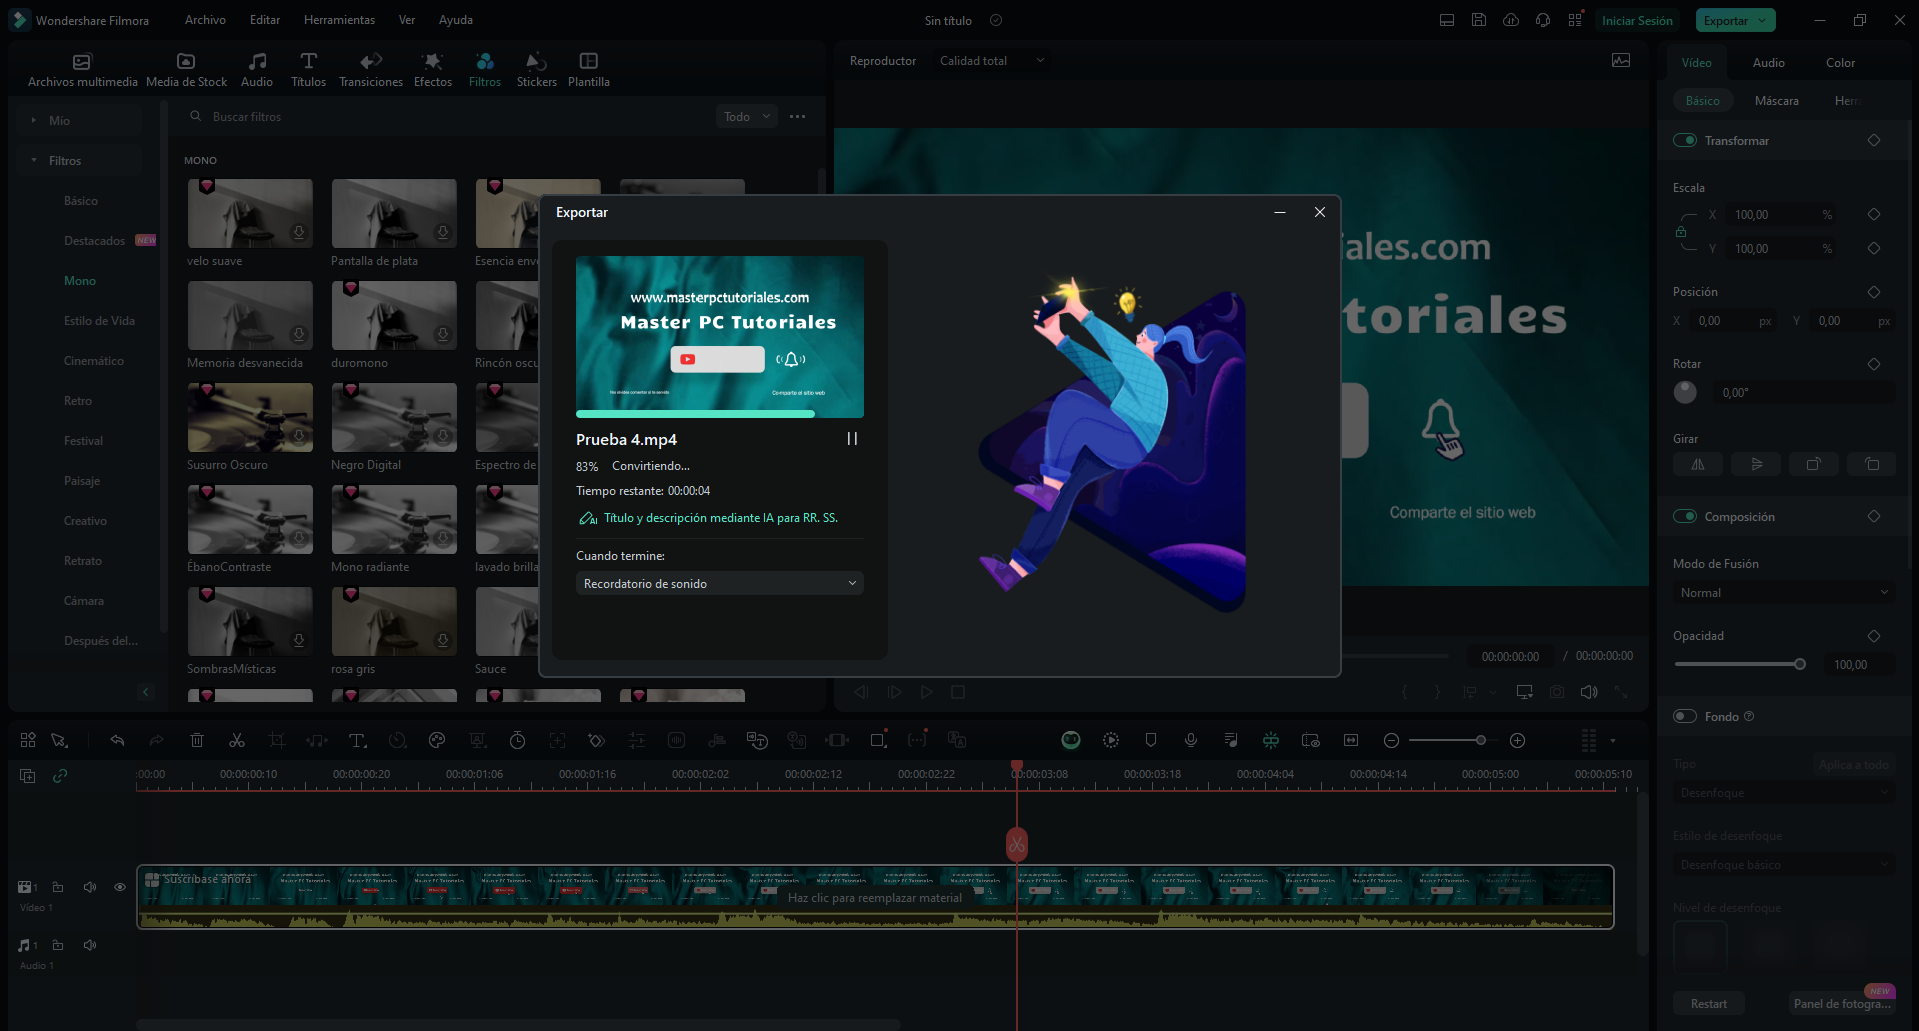Open the Plantilla panel
This screenshot has height=1031, width=1919.
pos(589,70)
